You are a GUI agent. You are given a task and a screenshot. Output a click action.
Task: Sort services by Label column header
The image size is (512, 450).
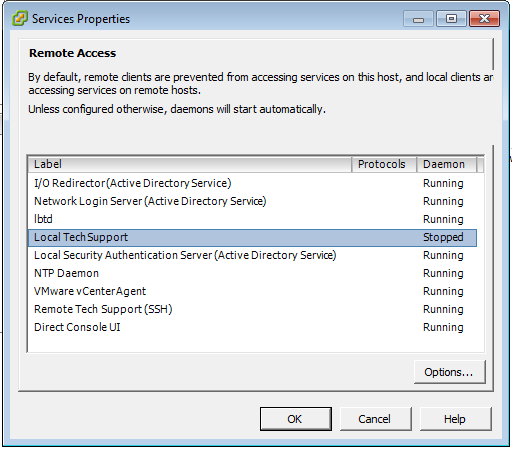coord(190,164)
